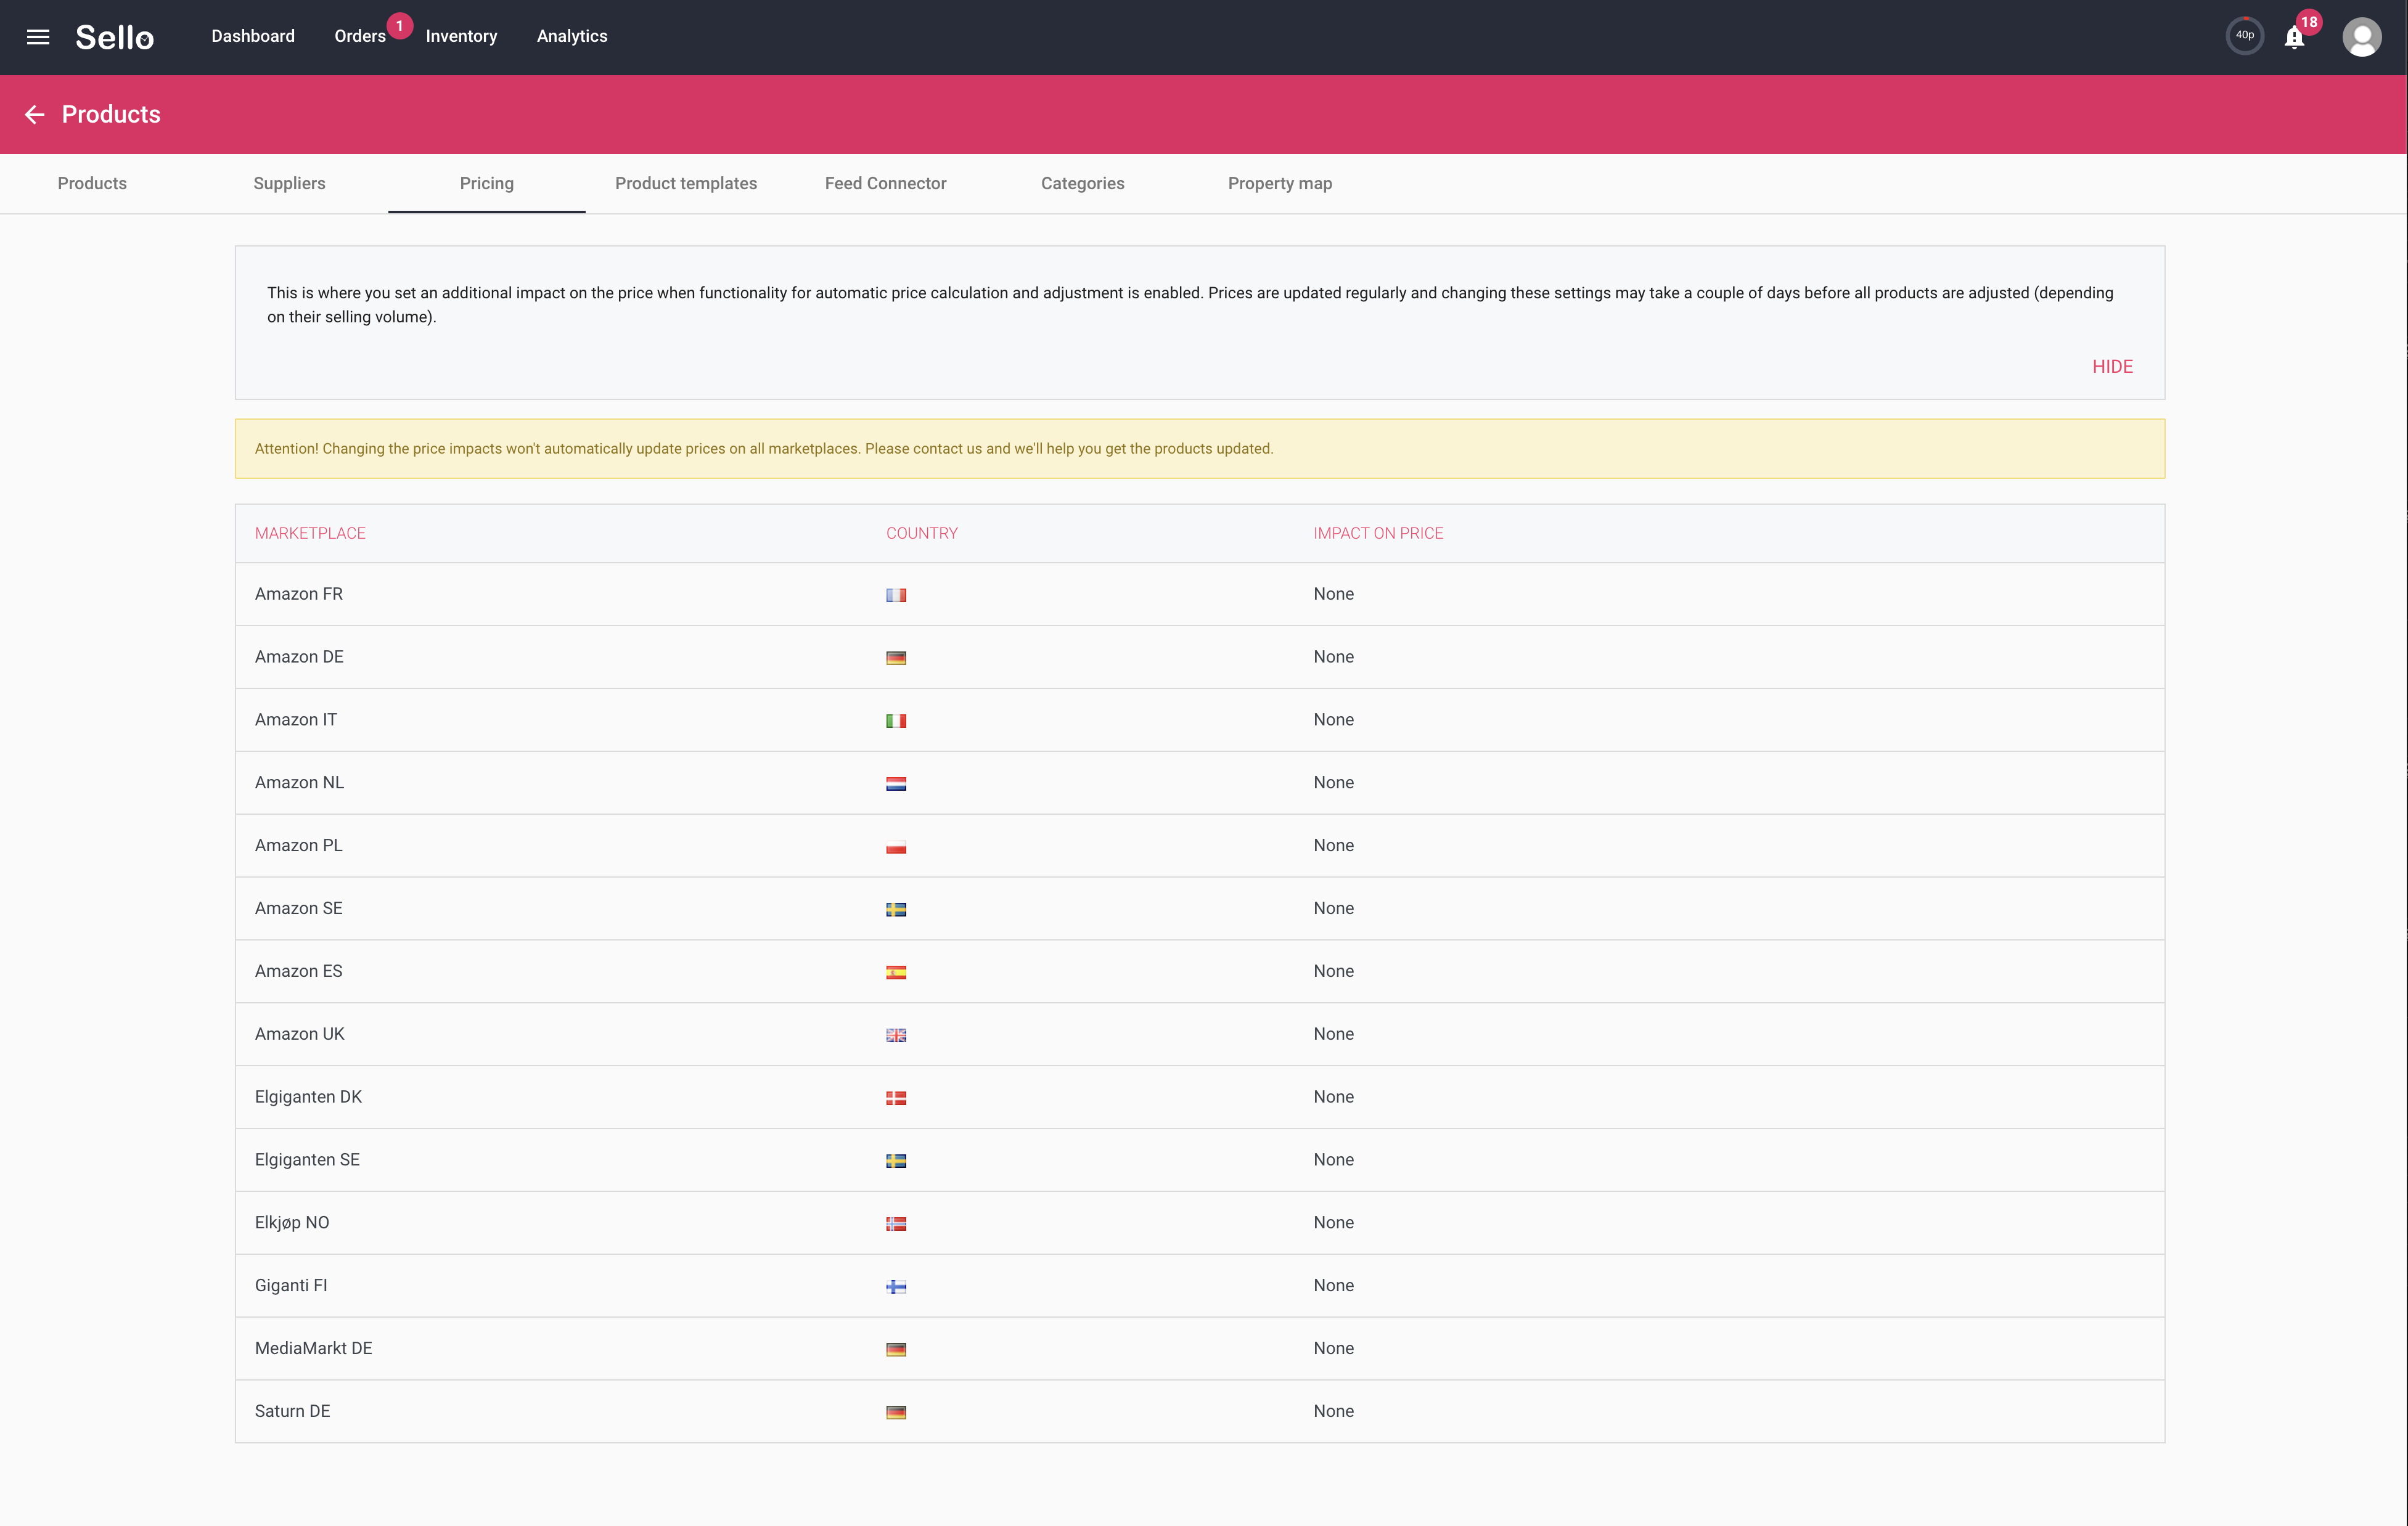This screenshot has width=2408, height=1526.
Task: Switch to the Property map tab
Action: 1280,183
